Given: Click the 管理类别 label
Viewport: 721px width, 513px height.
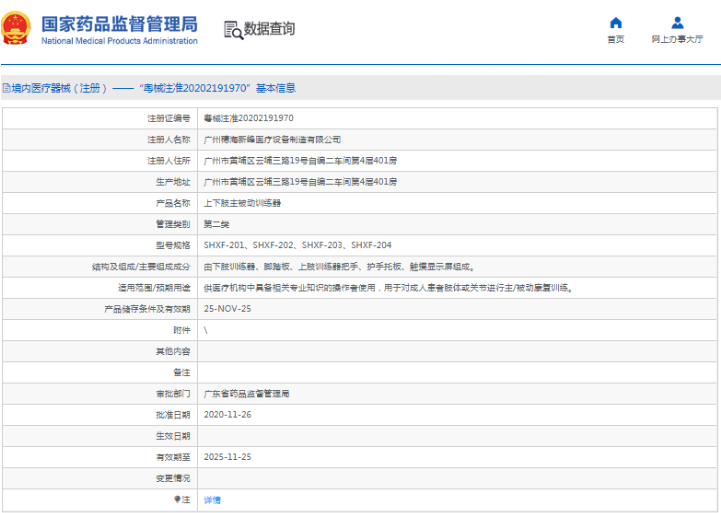Looking at the screenshot, I should (x=173, y=224).
